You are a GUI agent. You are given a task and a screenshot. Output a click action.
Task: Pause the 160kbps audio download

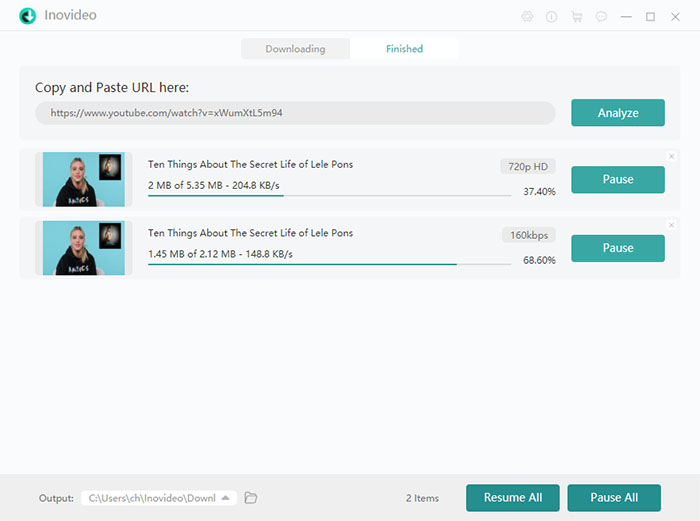[x=617, y=248]
